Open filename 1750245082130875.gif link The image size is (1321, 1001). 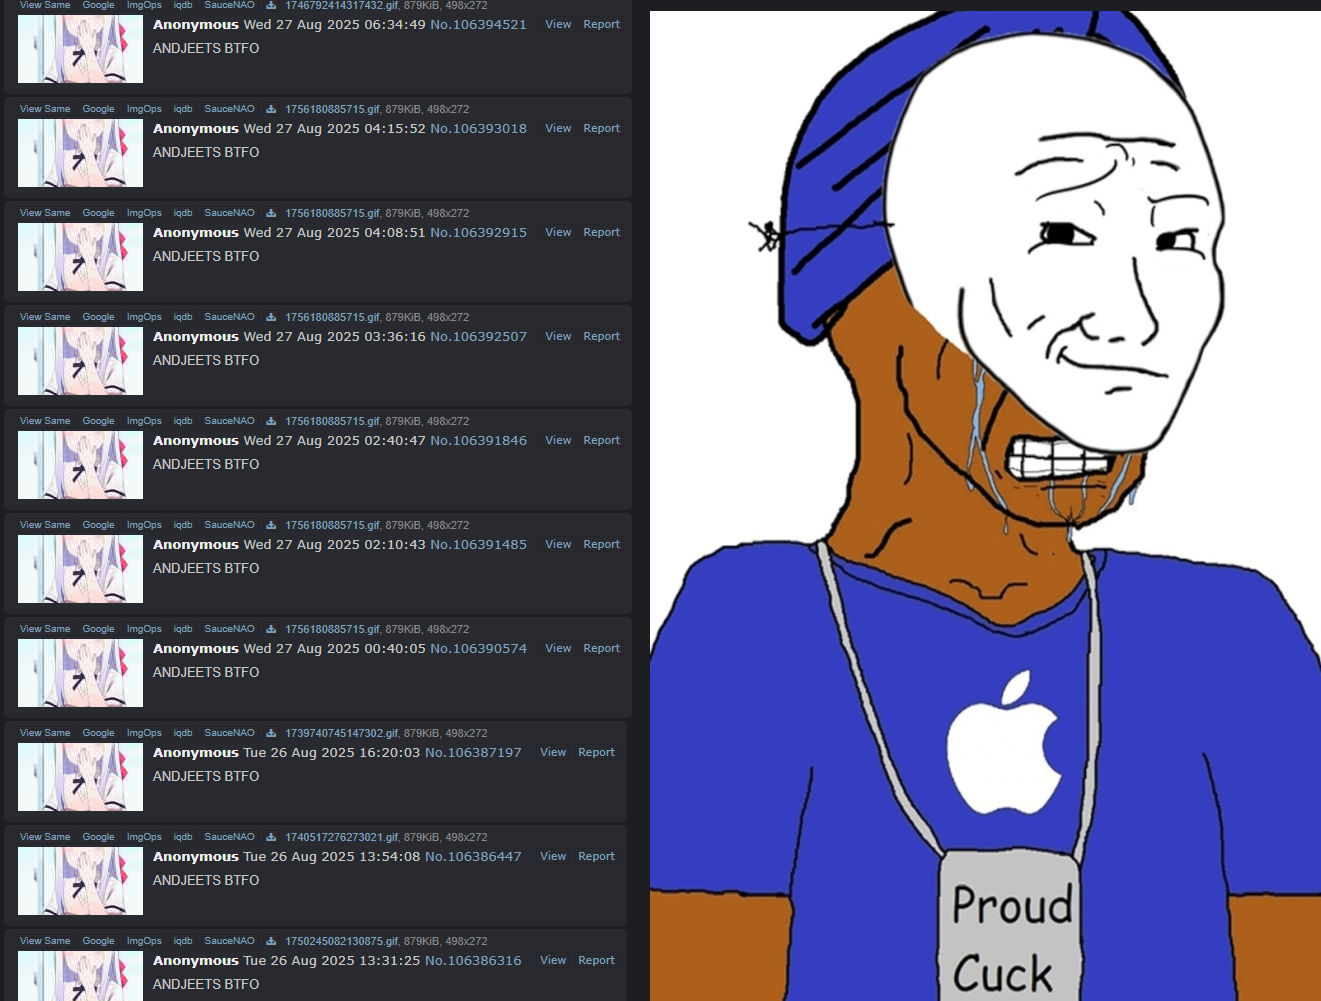click(341, 941)
